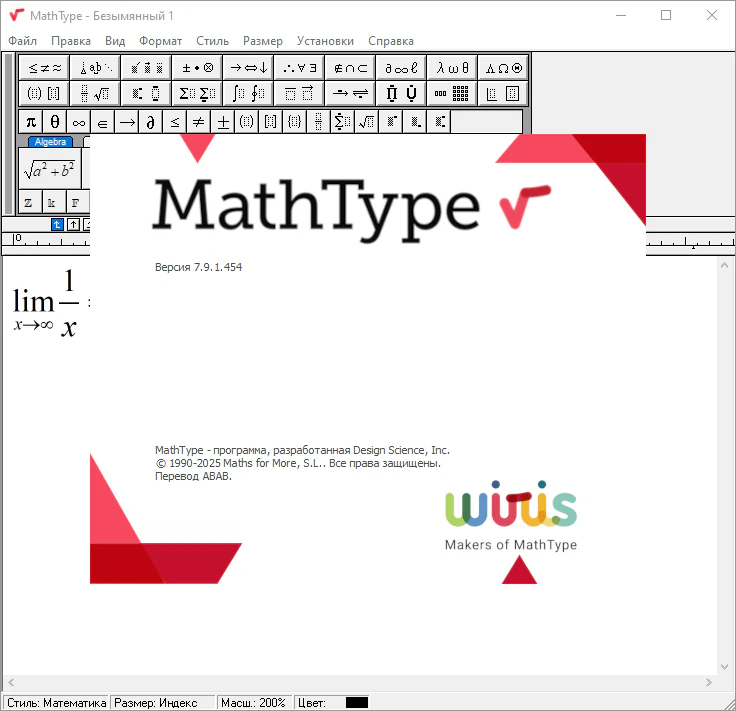Expand the uppercase Greek letters palette (Λ Ω Θ)
The height and width of the screenshot is (711, 736).
coord(504,68)
